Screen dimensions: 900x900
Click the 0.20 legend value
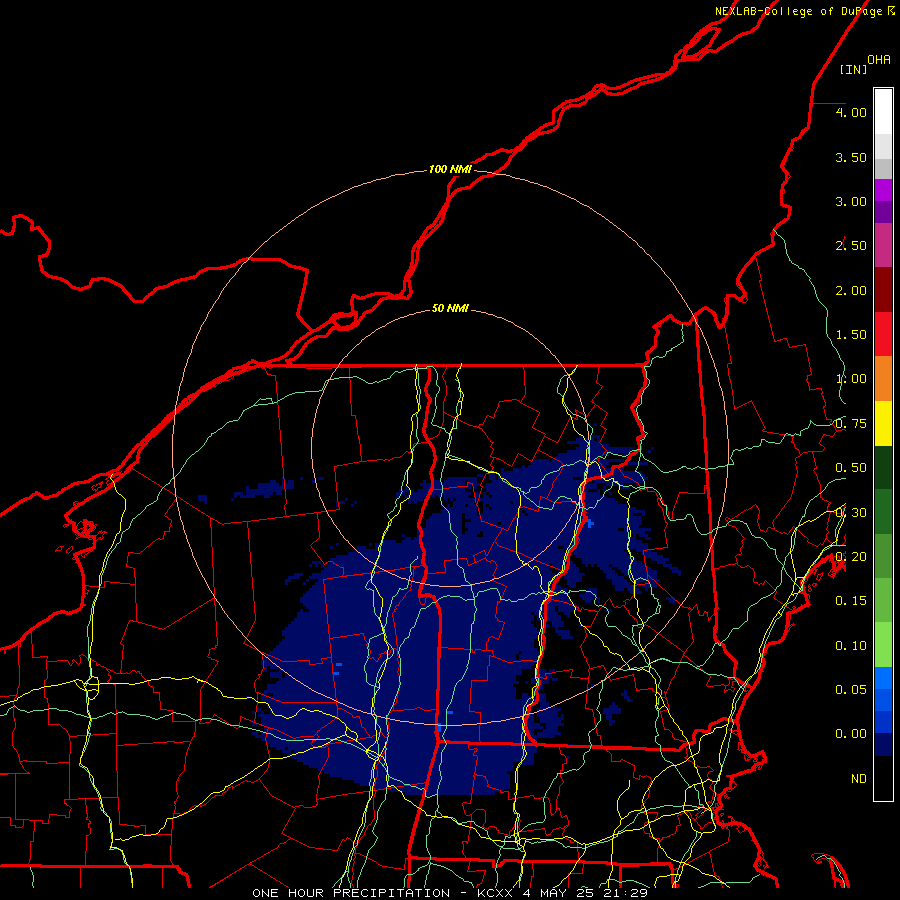[x=851, y=557]
